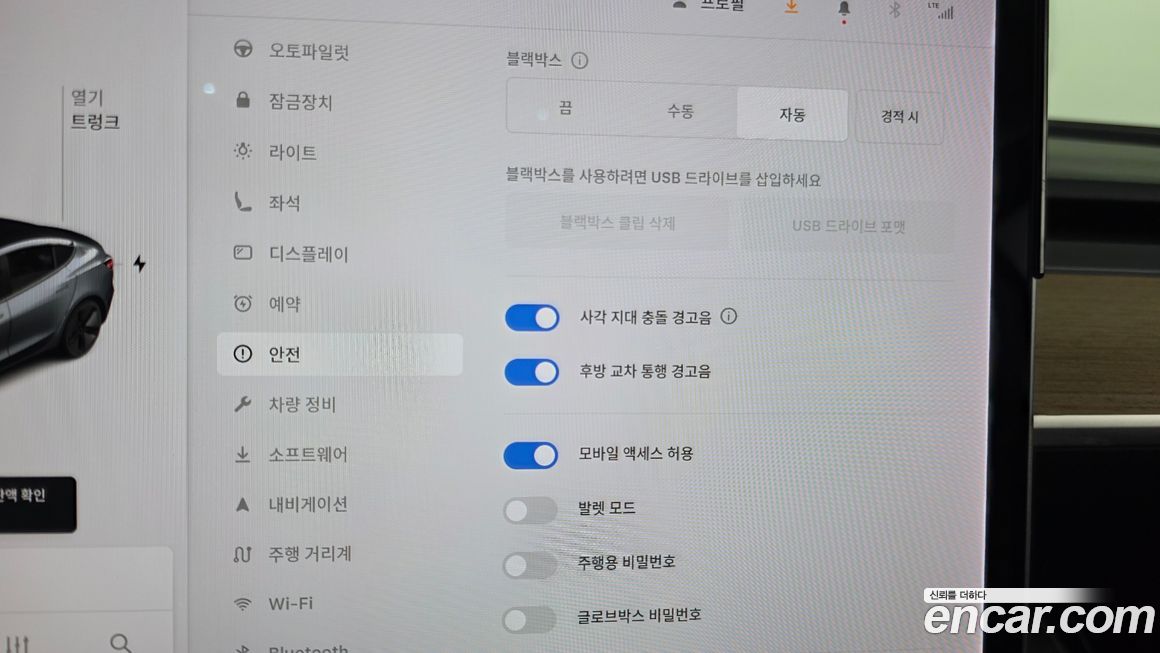Set 블랙박스 mode to 수동
This screenshot has height=653, width=1160.
(x=680, y=111)
